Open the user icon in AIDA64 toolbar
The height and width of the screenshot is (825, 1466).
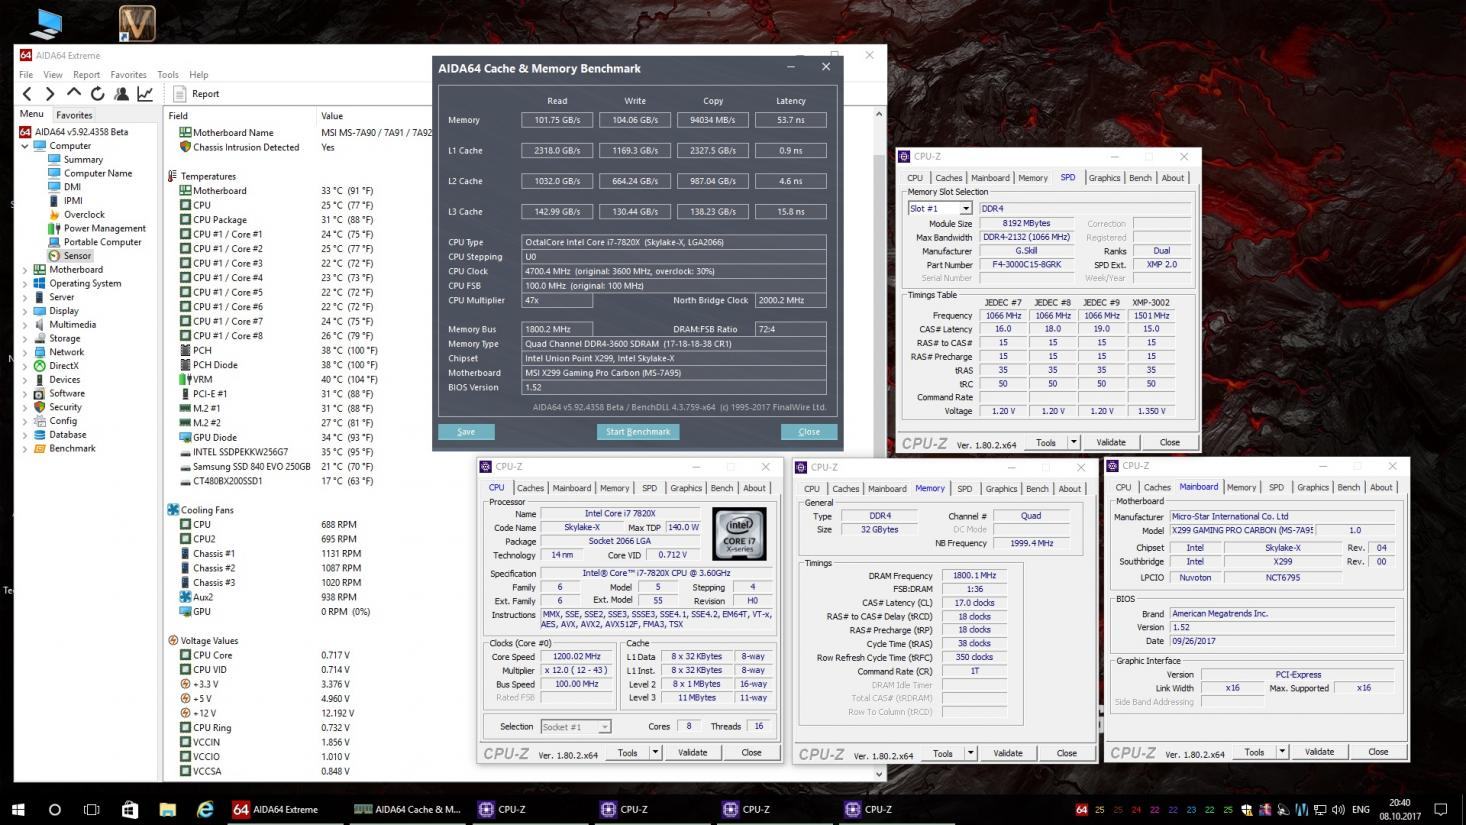(x=121, y=94)
